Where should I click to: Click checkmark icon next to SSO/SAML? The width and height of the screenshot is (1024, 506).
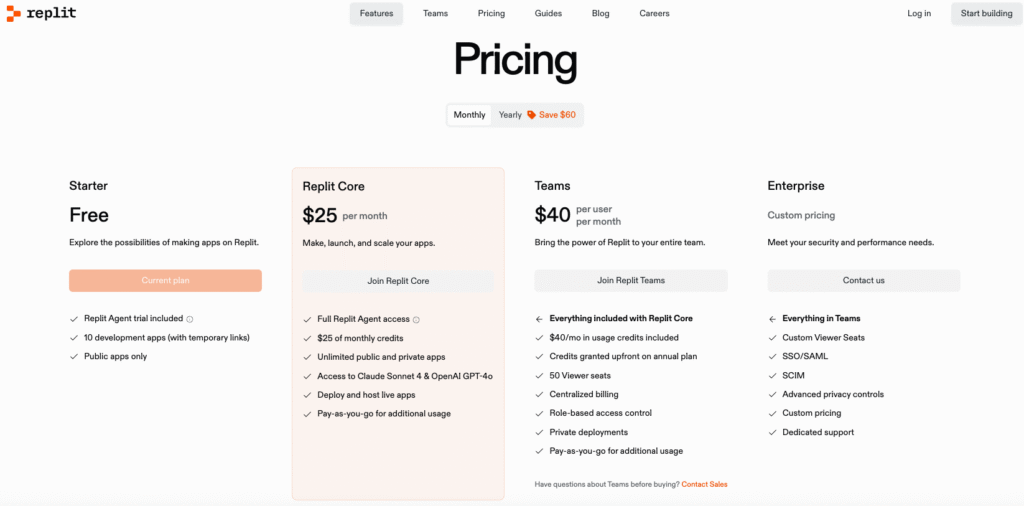click(x=772, y=357)
